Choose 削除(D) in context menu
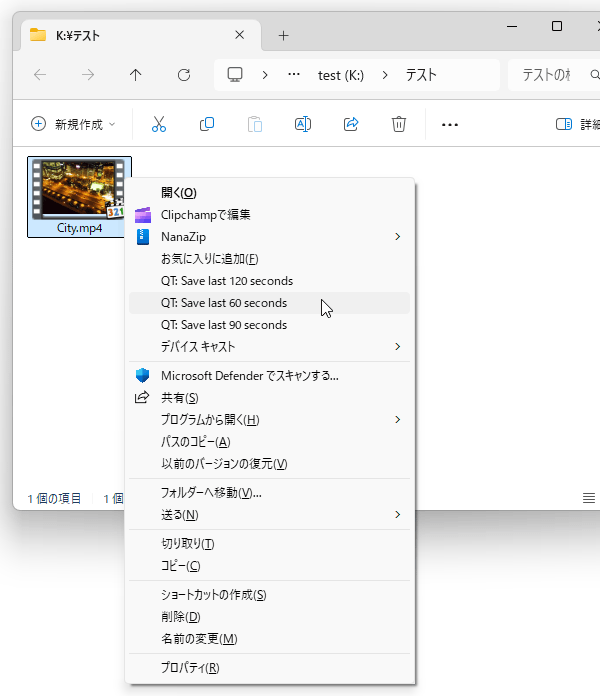This screenshot has height=696, width=600. pyautogui.click(x=269, y=617)
